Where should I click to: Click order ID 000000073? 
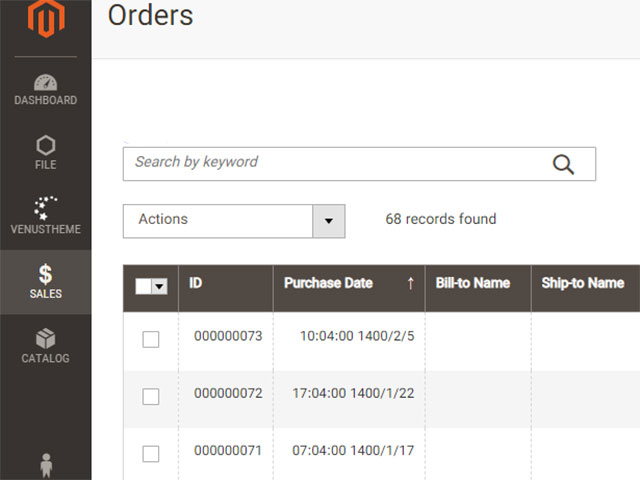228,336
